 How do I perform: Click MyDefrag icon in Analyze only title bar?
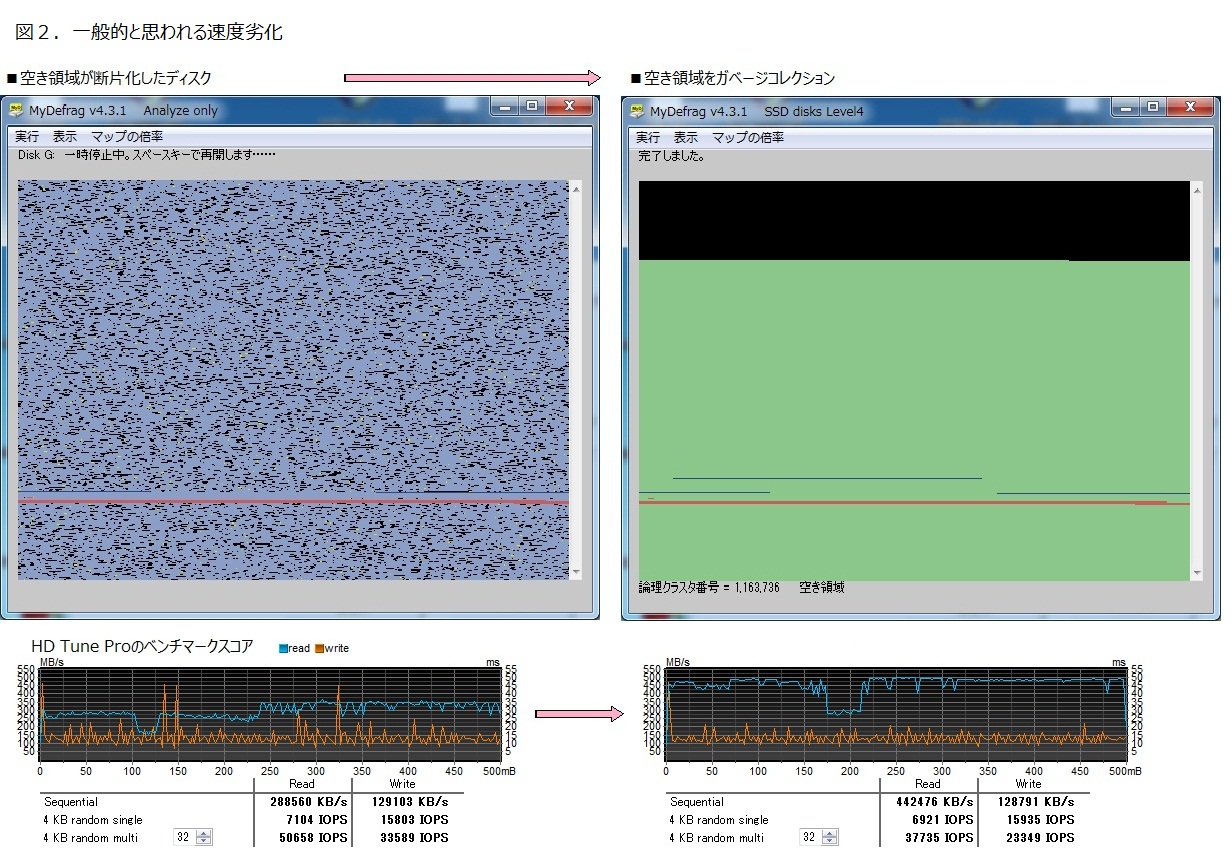16,111
